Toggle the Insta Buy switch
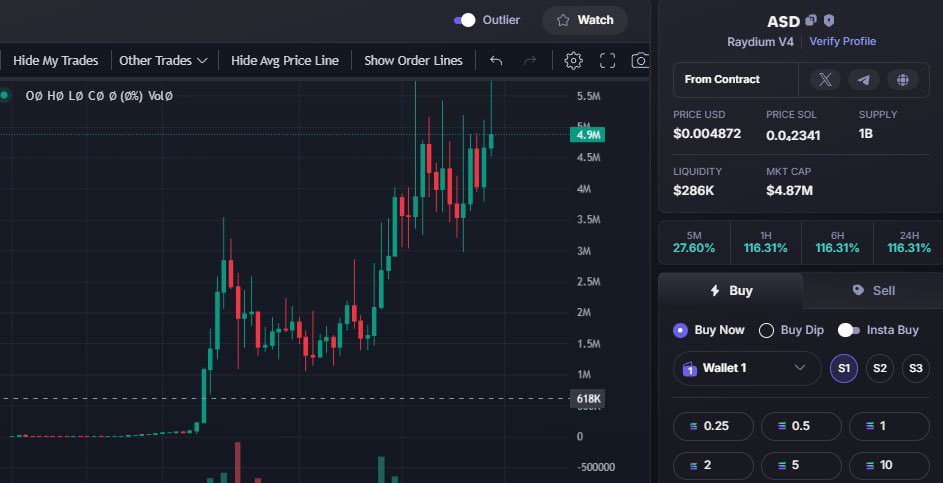Screen dimensions: 943x483 coord(849,330)
